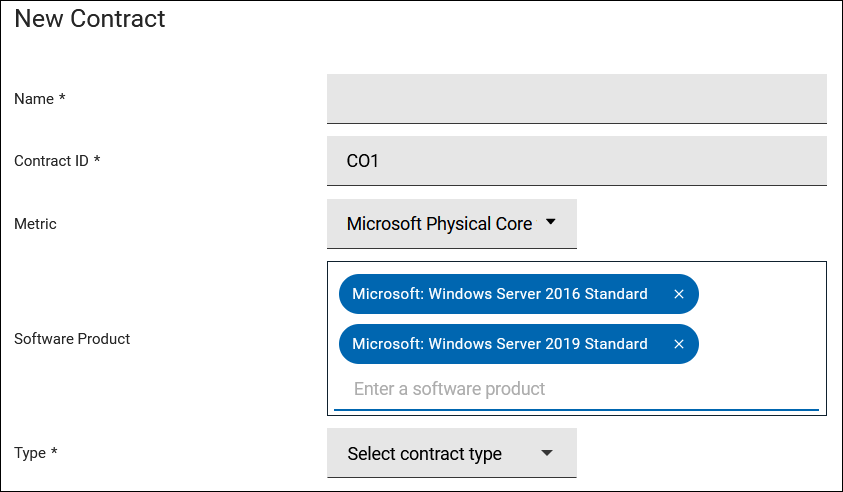Click the Enter a software product input
Viewport: 843px width, 492px height.
pyautogui.click(x=576, y=389)
